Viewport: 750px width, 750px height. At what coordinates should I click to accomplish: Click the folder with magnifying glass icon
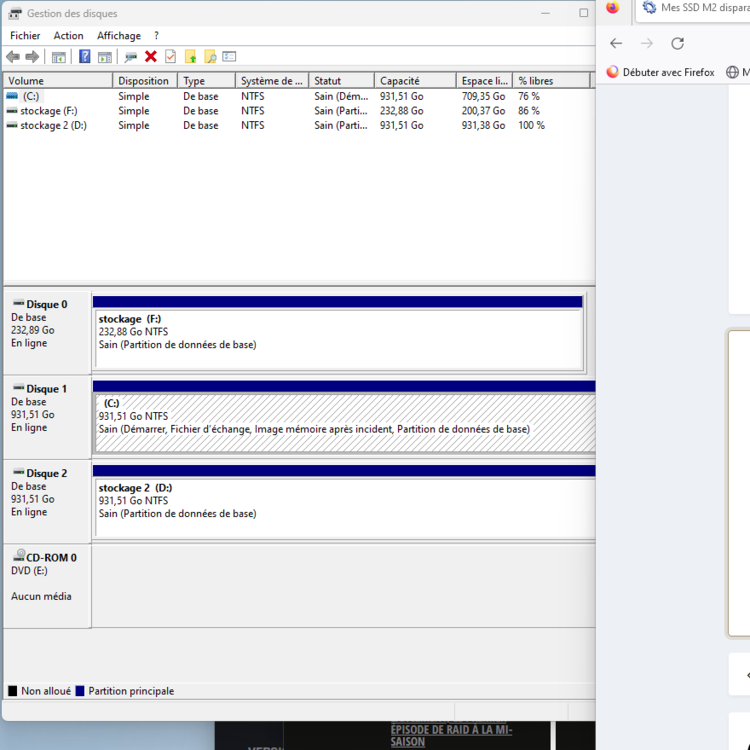210,57
